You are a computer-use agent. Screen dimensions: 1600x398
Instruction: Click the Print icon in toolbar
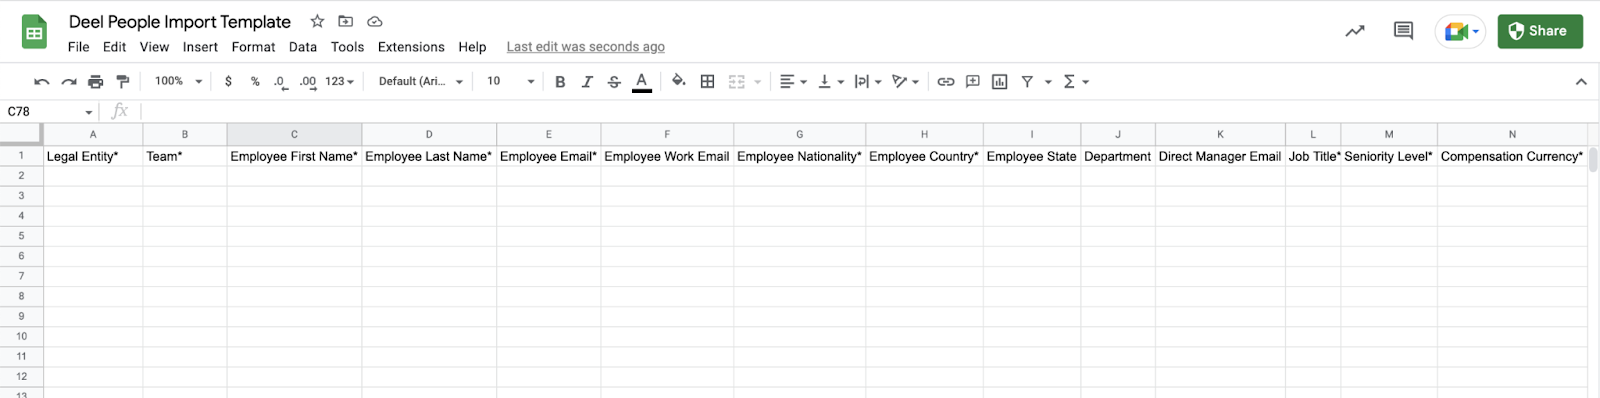pos(96,82)
